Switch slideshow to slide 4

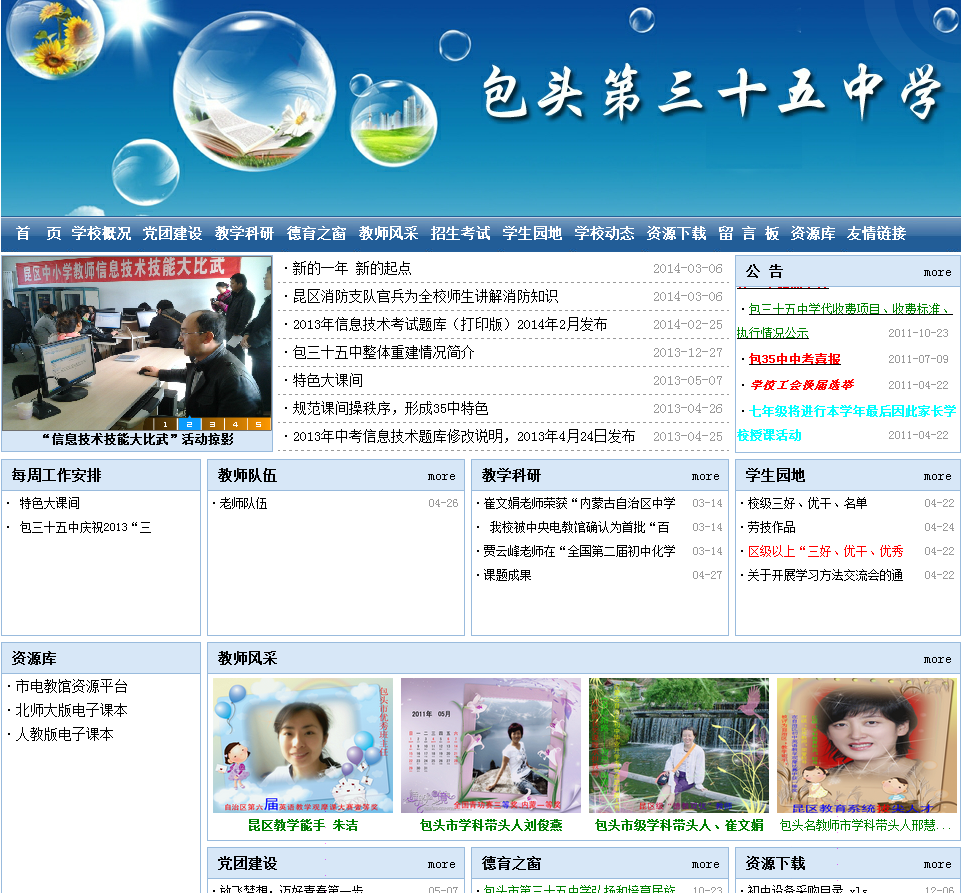[236, 424]
